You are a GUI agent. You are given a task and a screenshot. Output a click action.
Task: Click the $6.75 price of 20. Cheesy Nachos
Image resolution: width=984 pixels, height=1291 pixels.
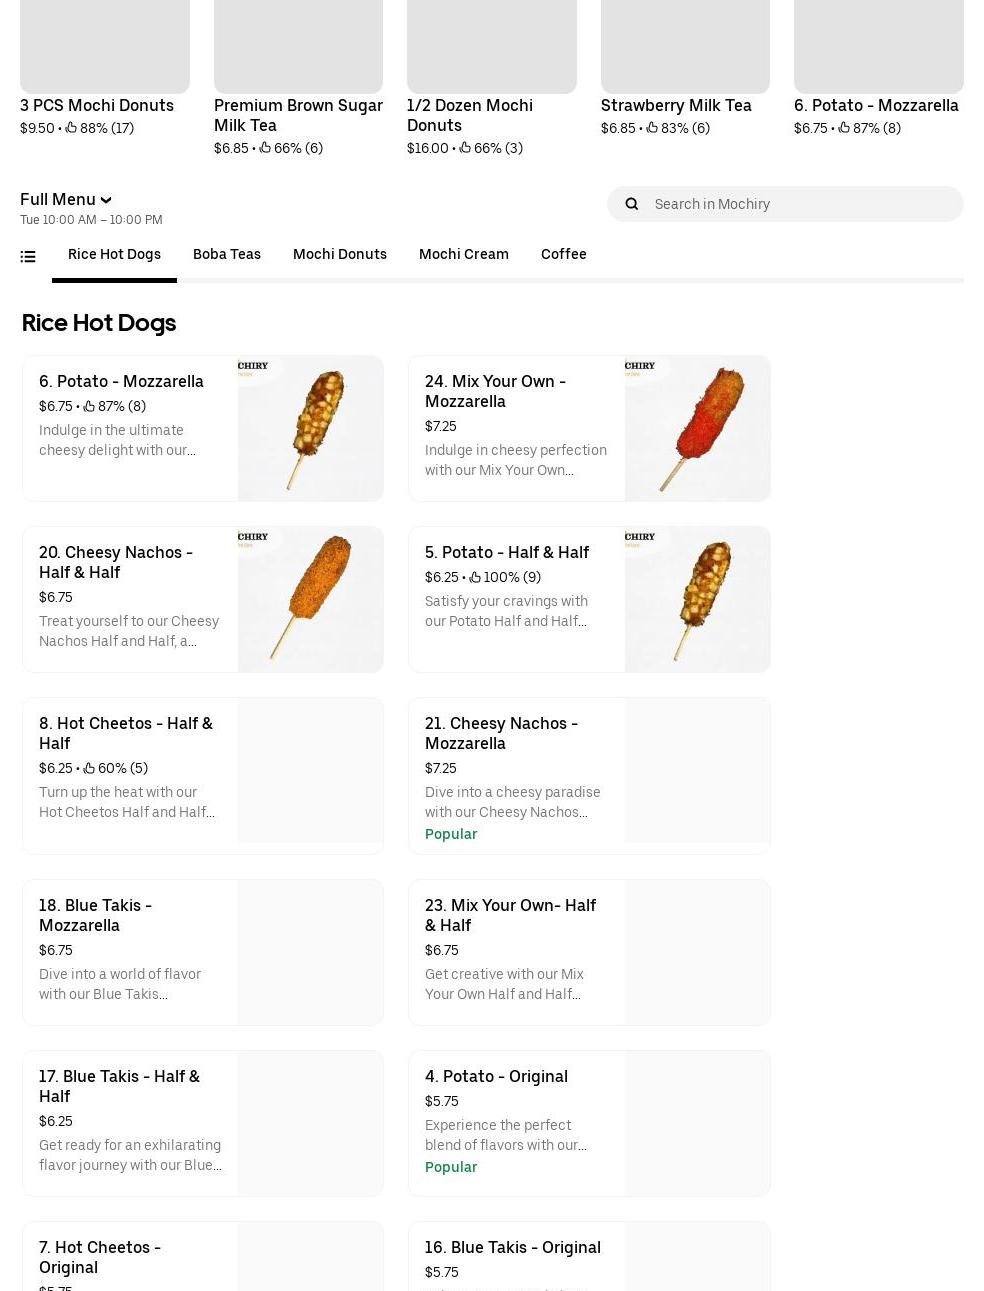pyautogui.click(x=56, y=597)
